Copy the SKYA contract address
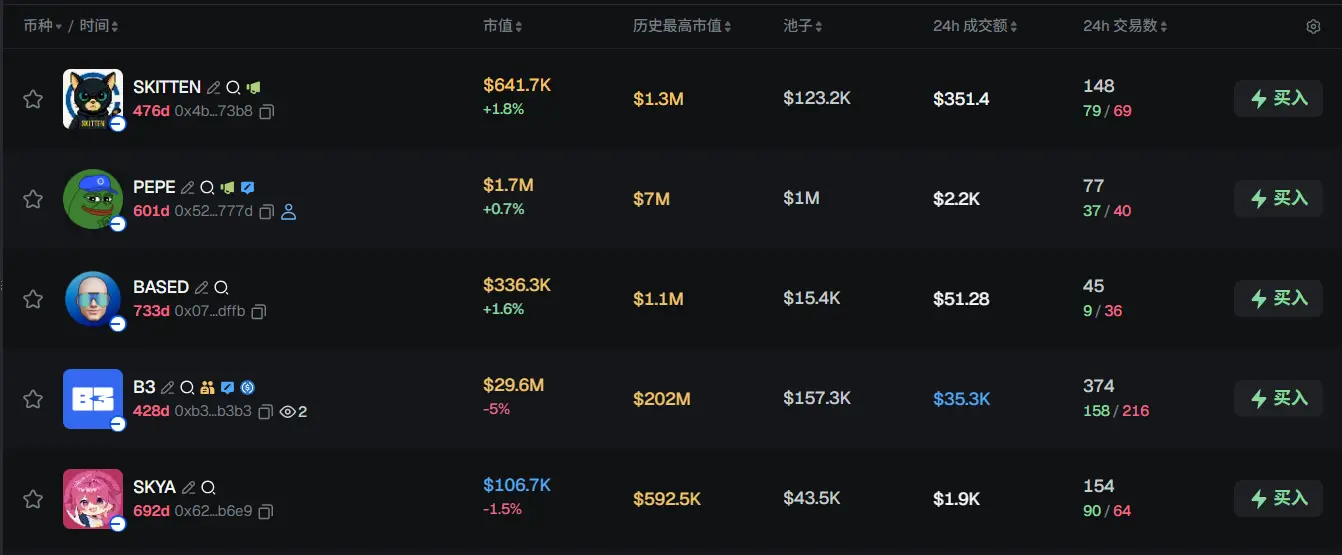The width and height of the screenshot is (1342, 555). 267,512
